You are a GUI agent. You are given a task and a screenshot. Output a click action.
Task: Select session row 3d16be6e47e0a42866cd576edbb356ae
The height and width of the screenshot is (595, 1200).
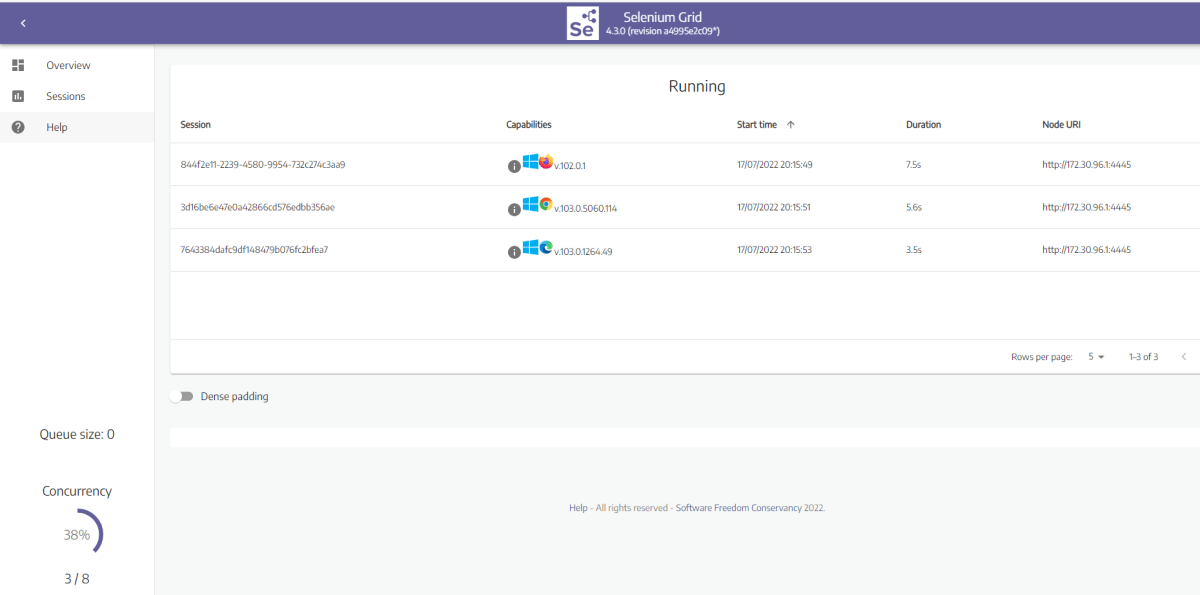coord(258,207)
